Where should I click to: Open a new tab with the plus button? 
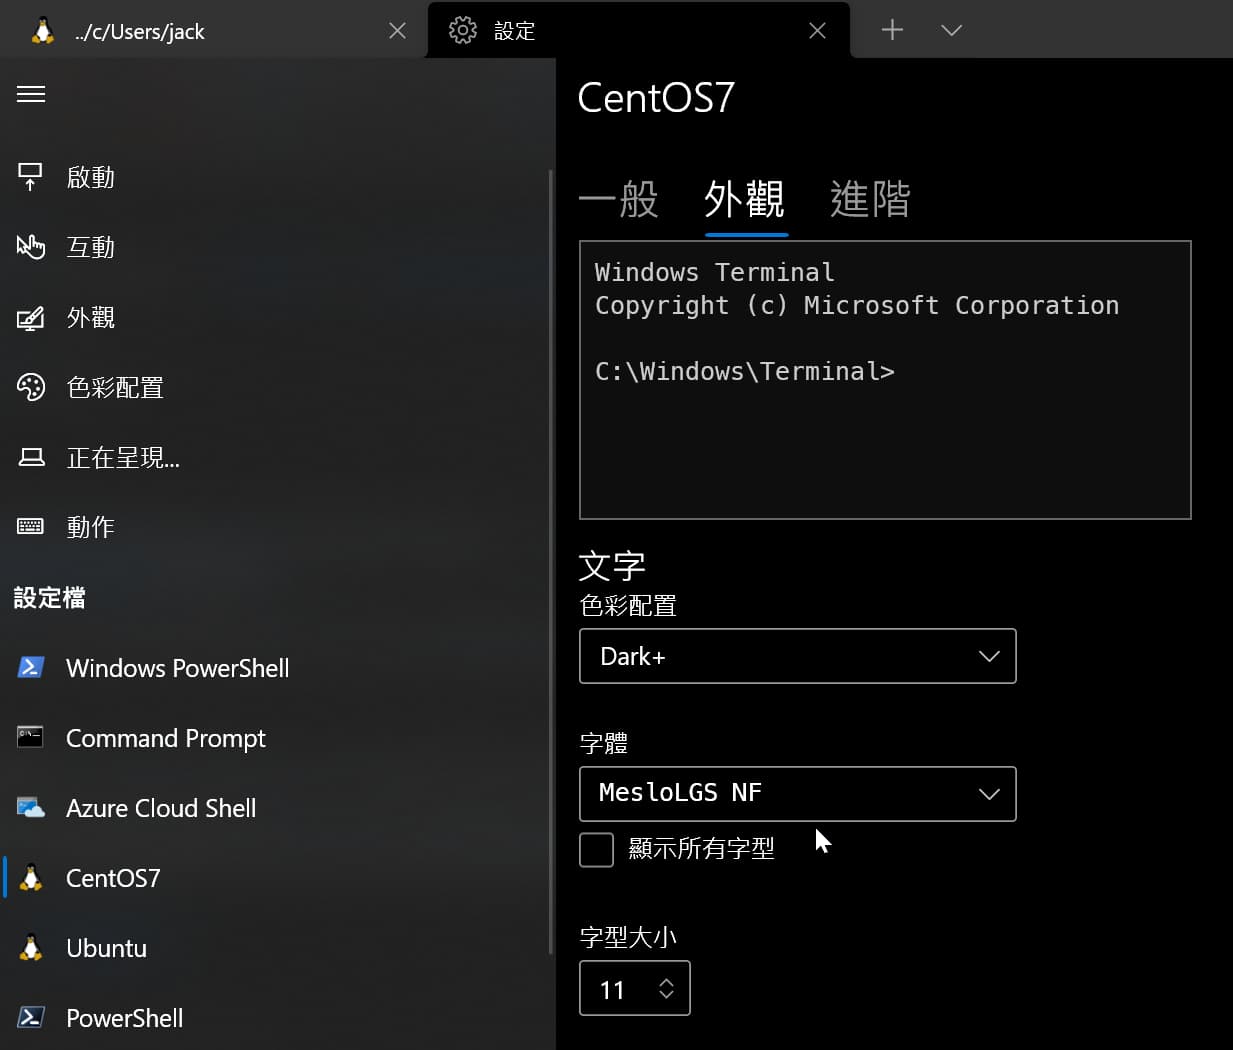click(x=892, y=30)
